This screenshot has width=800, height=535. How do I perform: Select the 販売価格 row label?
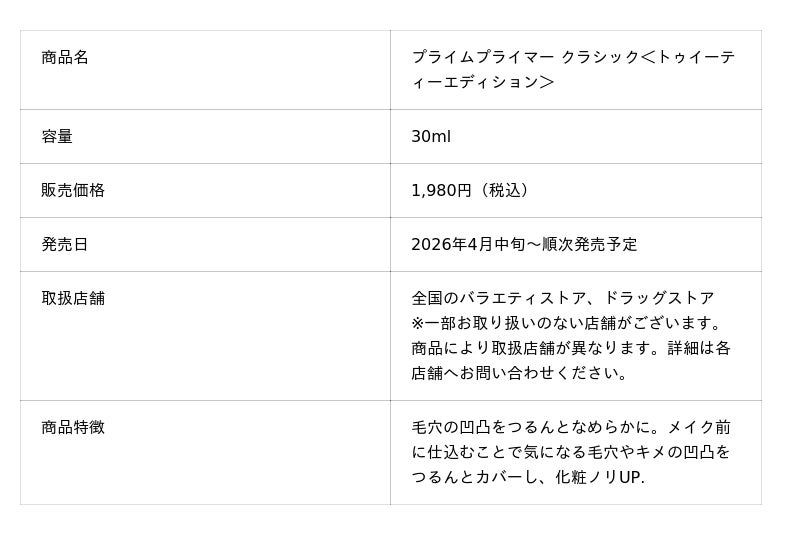tap(73, 190)
